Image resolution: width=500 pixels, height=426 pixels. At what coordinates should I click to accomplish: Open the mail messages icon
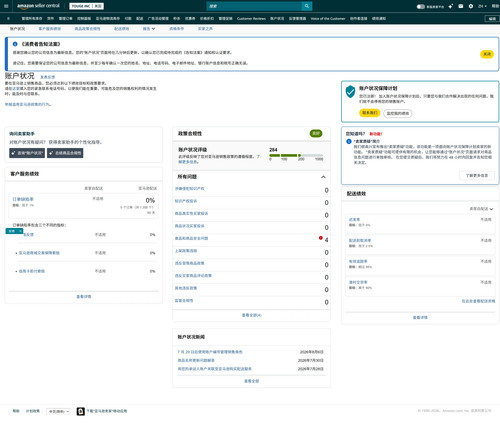[461, 6]
